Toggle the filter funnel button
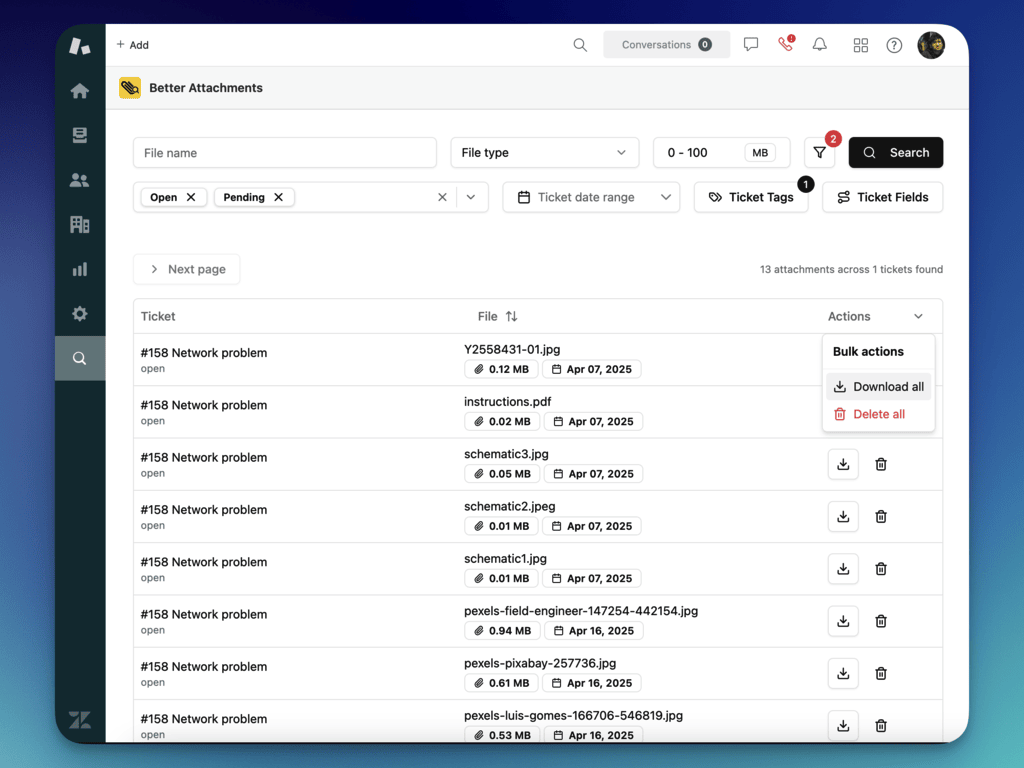This screenshot has height=768, width=1024. point(819,153)
